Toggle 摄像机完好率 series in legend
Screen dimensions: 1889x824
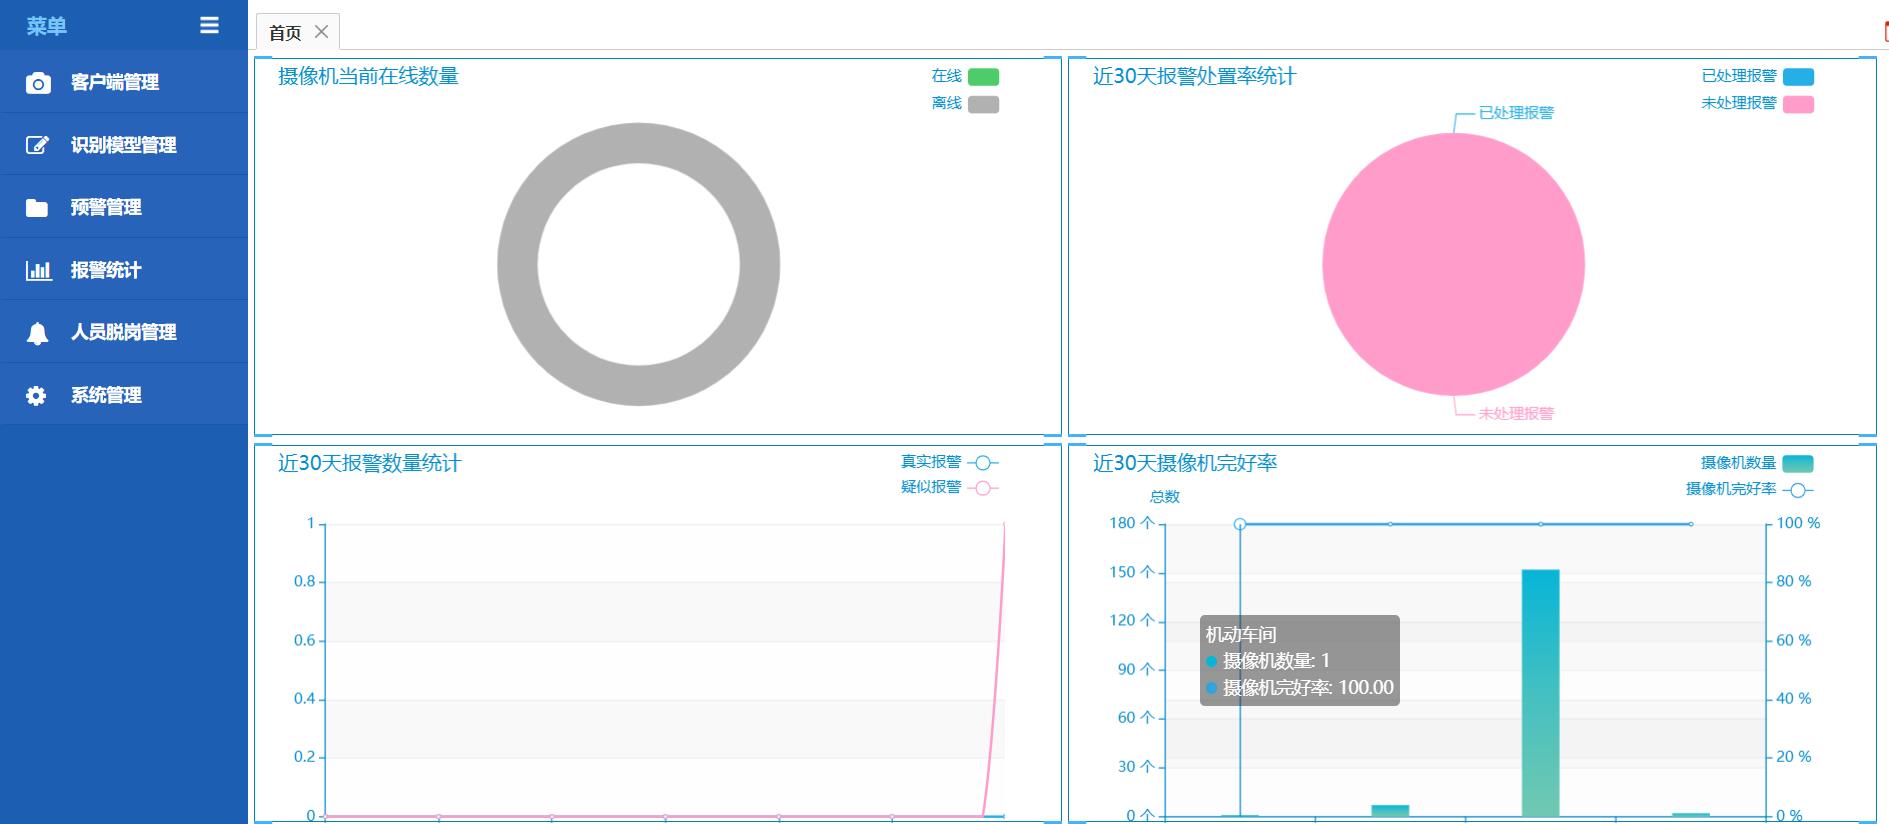point(1749,489)
